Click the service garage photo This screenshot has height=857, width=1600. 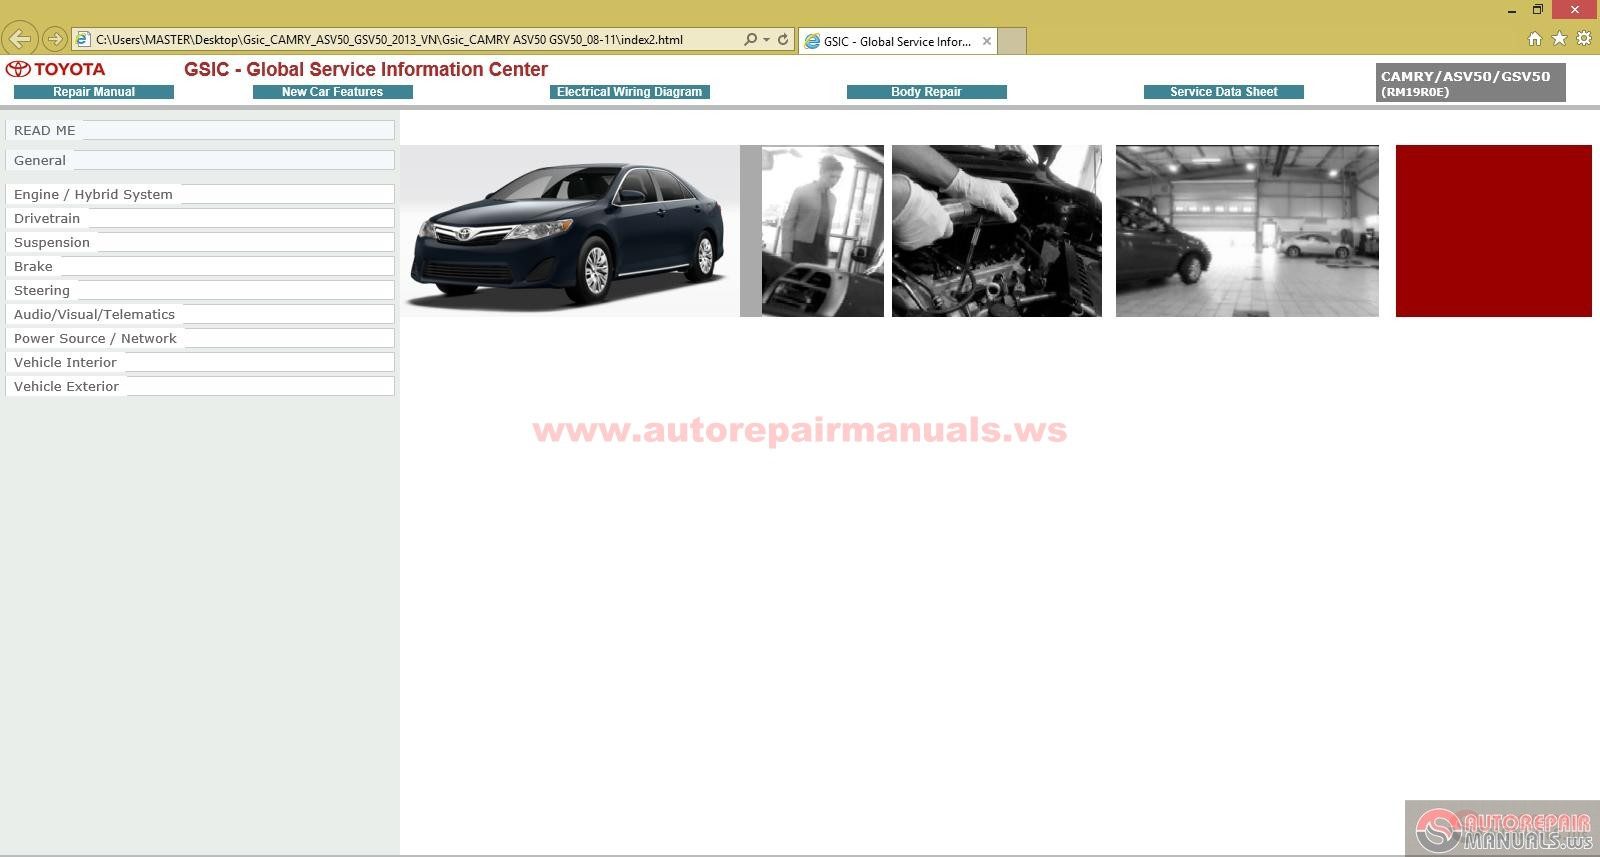pyautogui.click(x=1247, y=231)
